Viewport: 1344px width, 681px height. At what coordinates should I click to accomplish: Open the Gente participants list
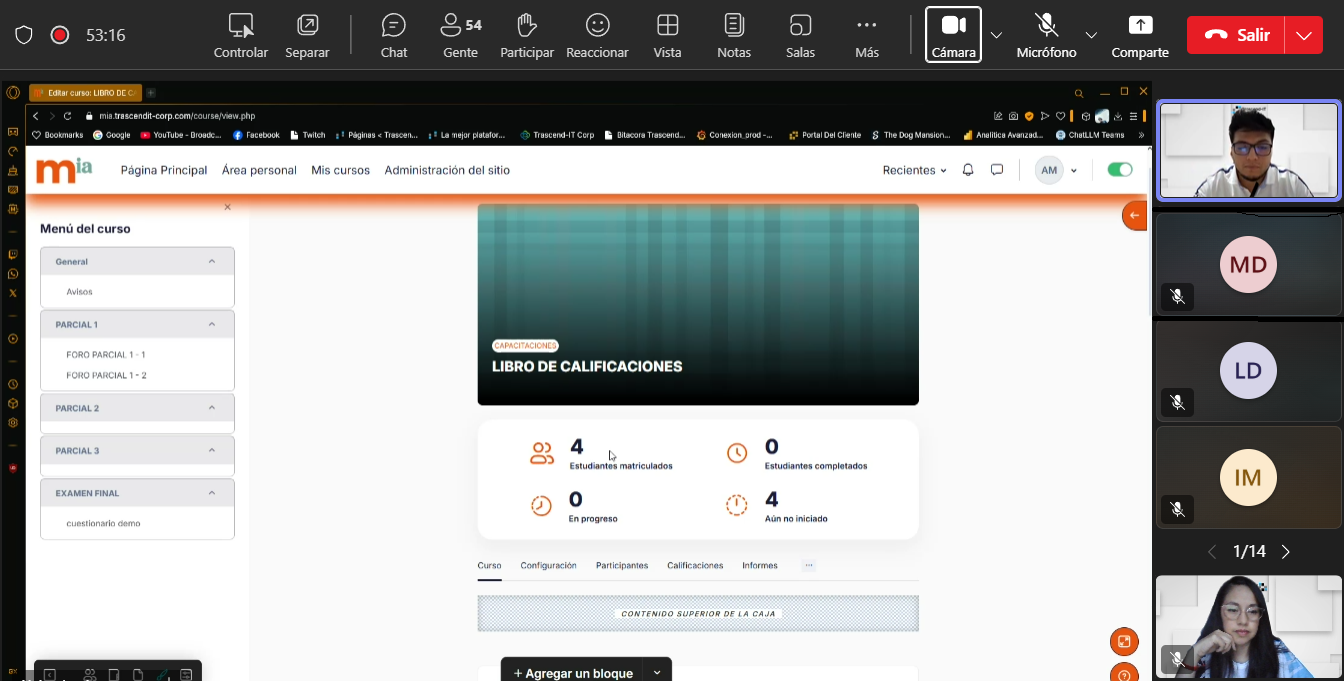tap(460, 35)
